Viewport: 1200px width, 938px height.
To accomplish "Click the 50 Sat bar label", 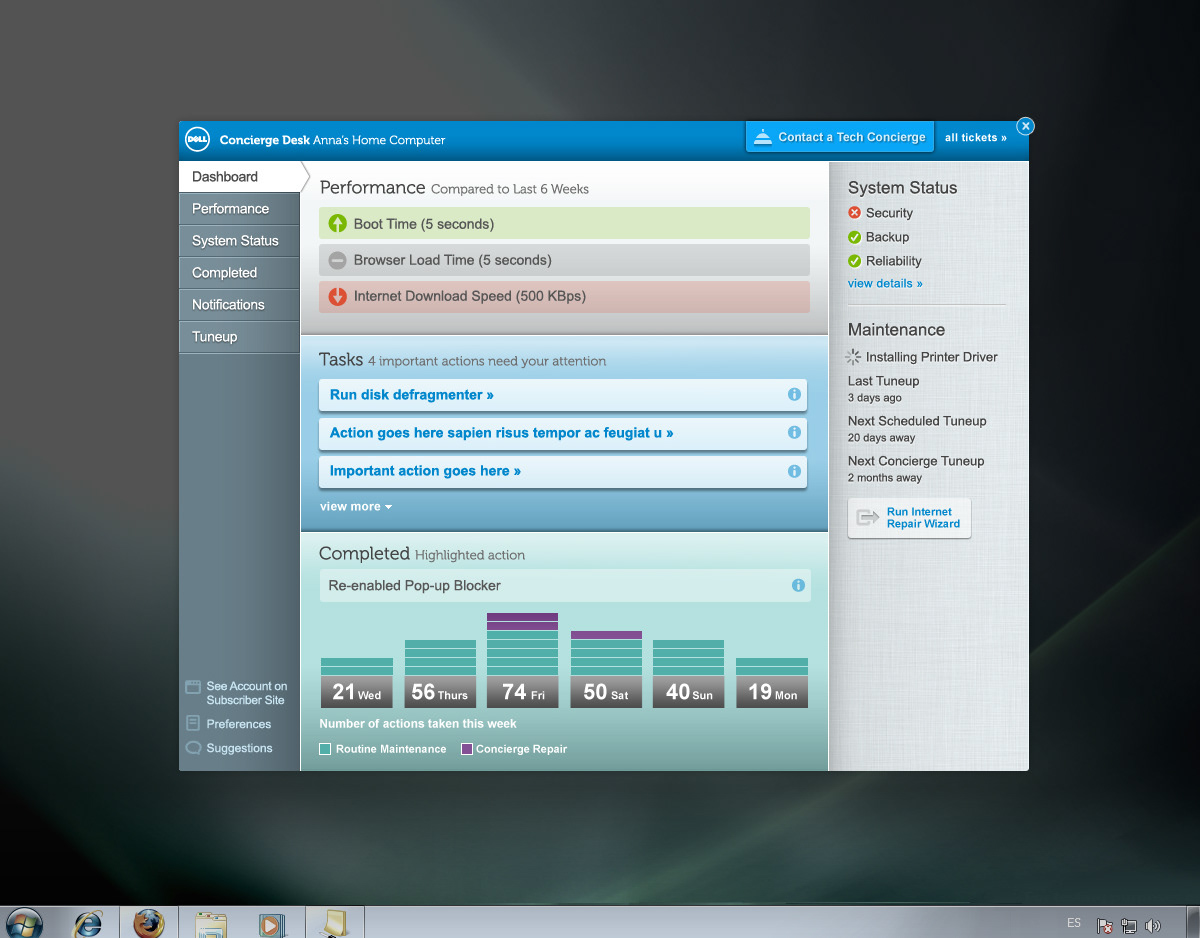I will coord(606,692).
